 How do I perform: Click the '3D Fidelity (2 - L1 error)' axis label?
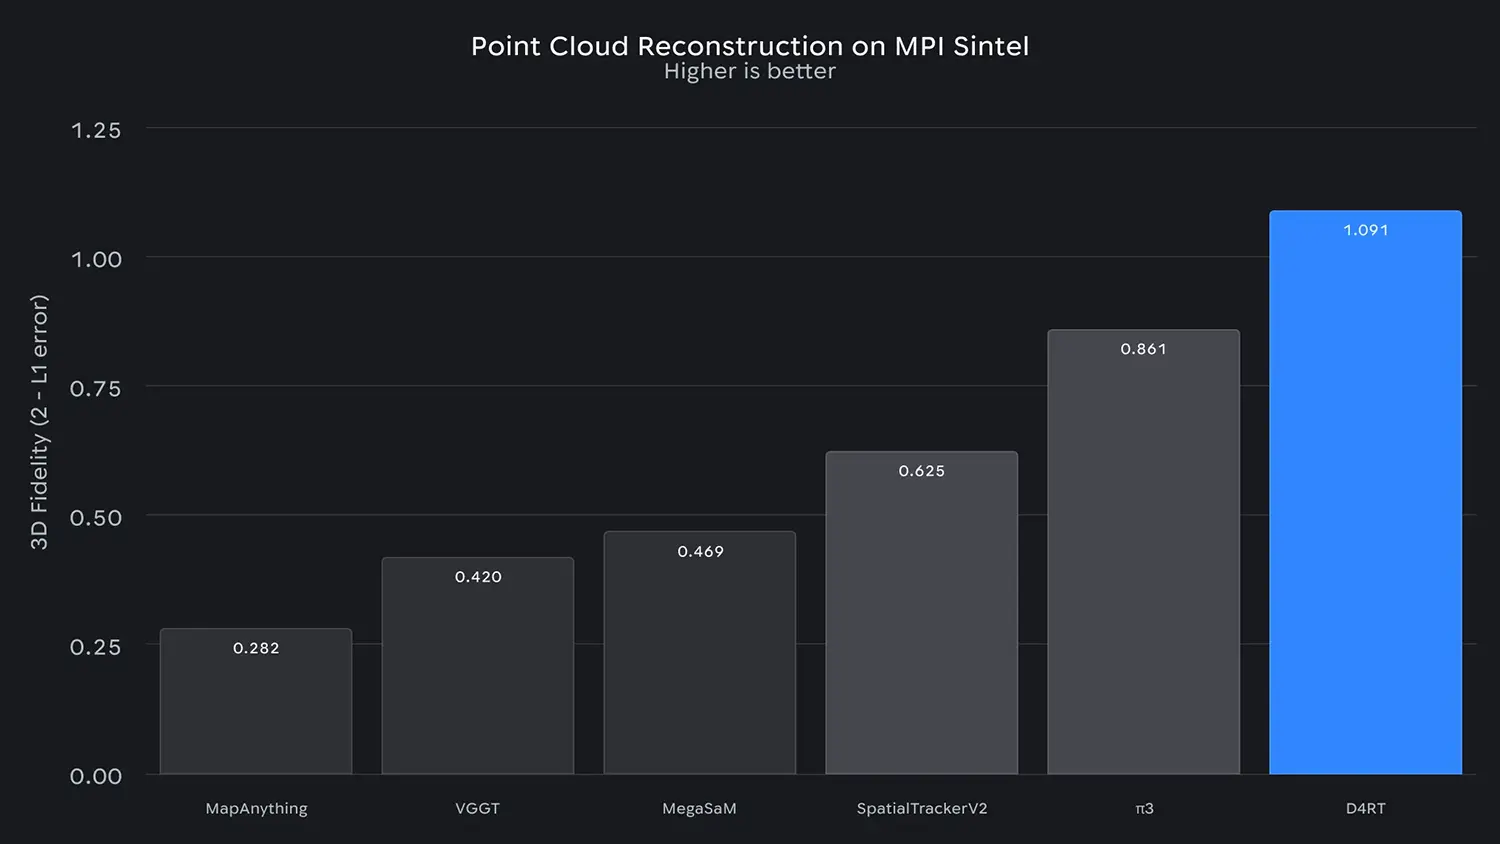39,422
